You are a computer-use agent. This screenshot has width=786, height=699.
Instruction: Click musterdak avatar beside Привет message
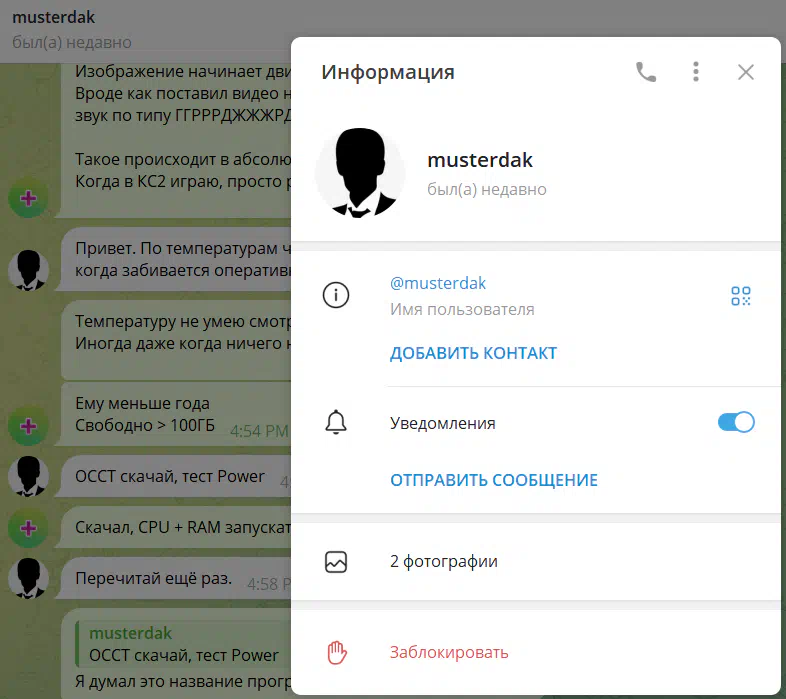point(28,270)
